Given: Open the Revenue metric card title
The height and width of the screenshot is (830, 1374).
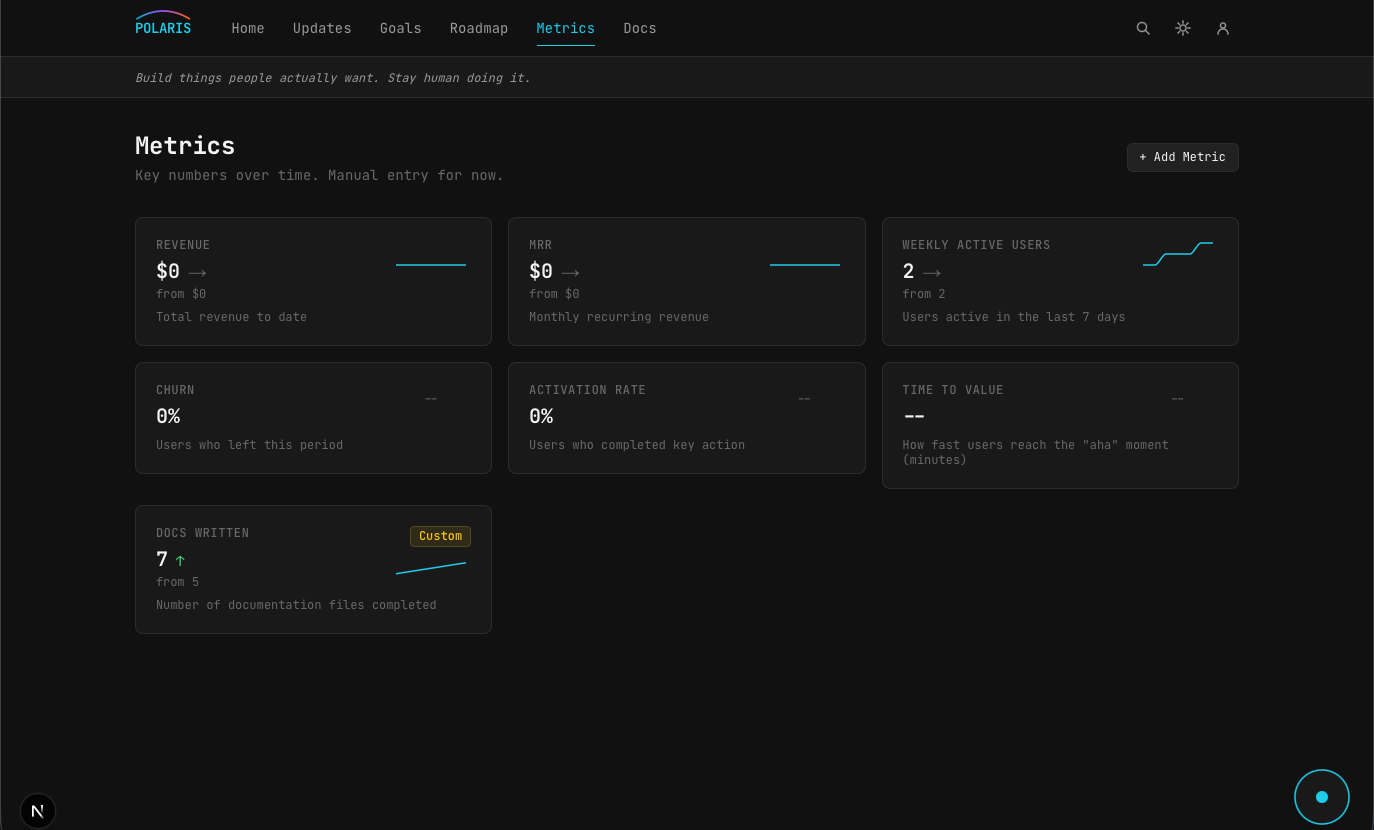Looking at the screenshot, I should point(183,245).
